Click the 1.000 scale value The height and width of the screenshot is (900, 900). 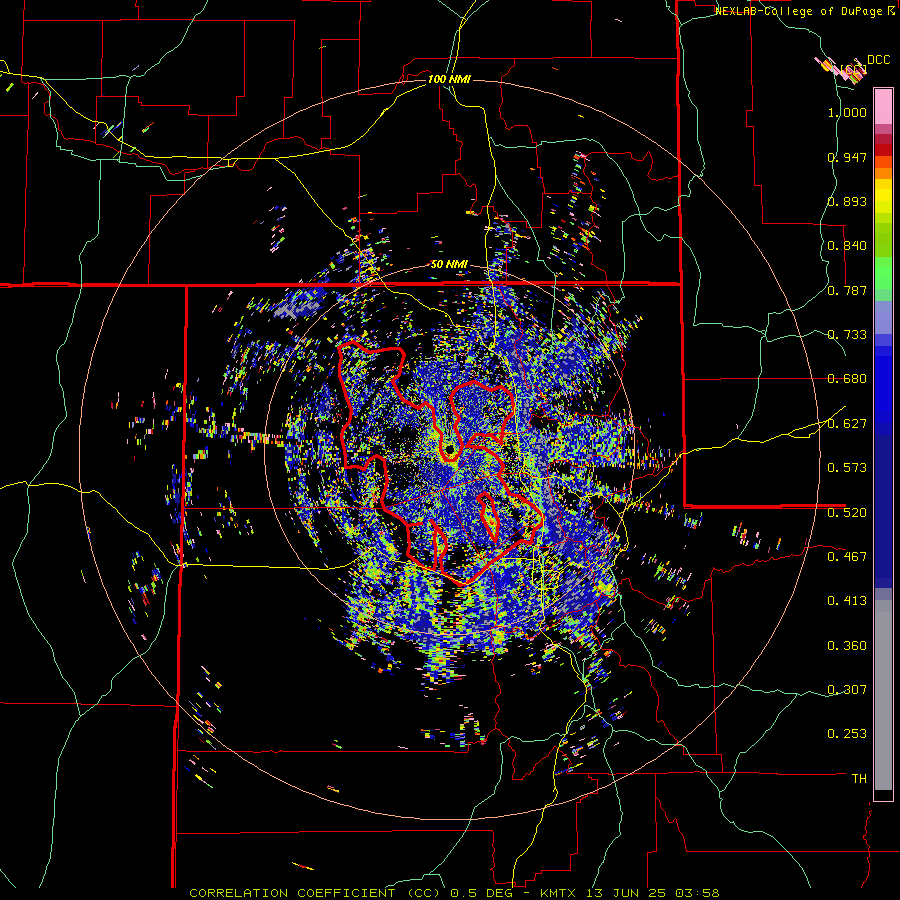847,112
